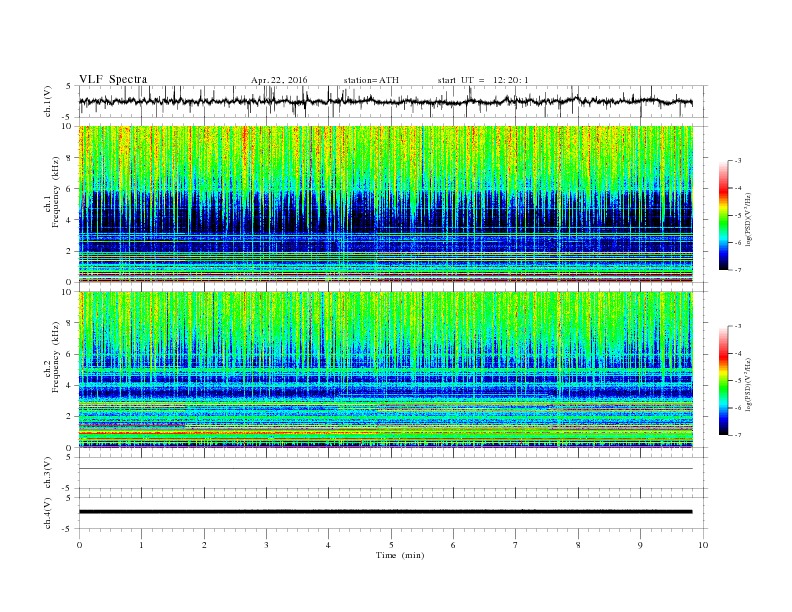Click the "VLF Spectra" plot title

click(113, 79)
